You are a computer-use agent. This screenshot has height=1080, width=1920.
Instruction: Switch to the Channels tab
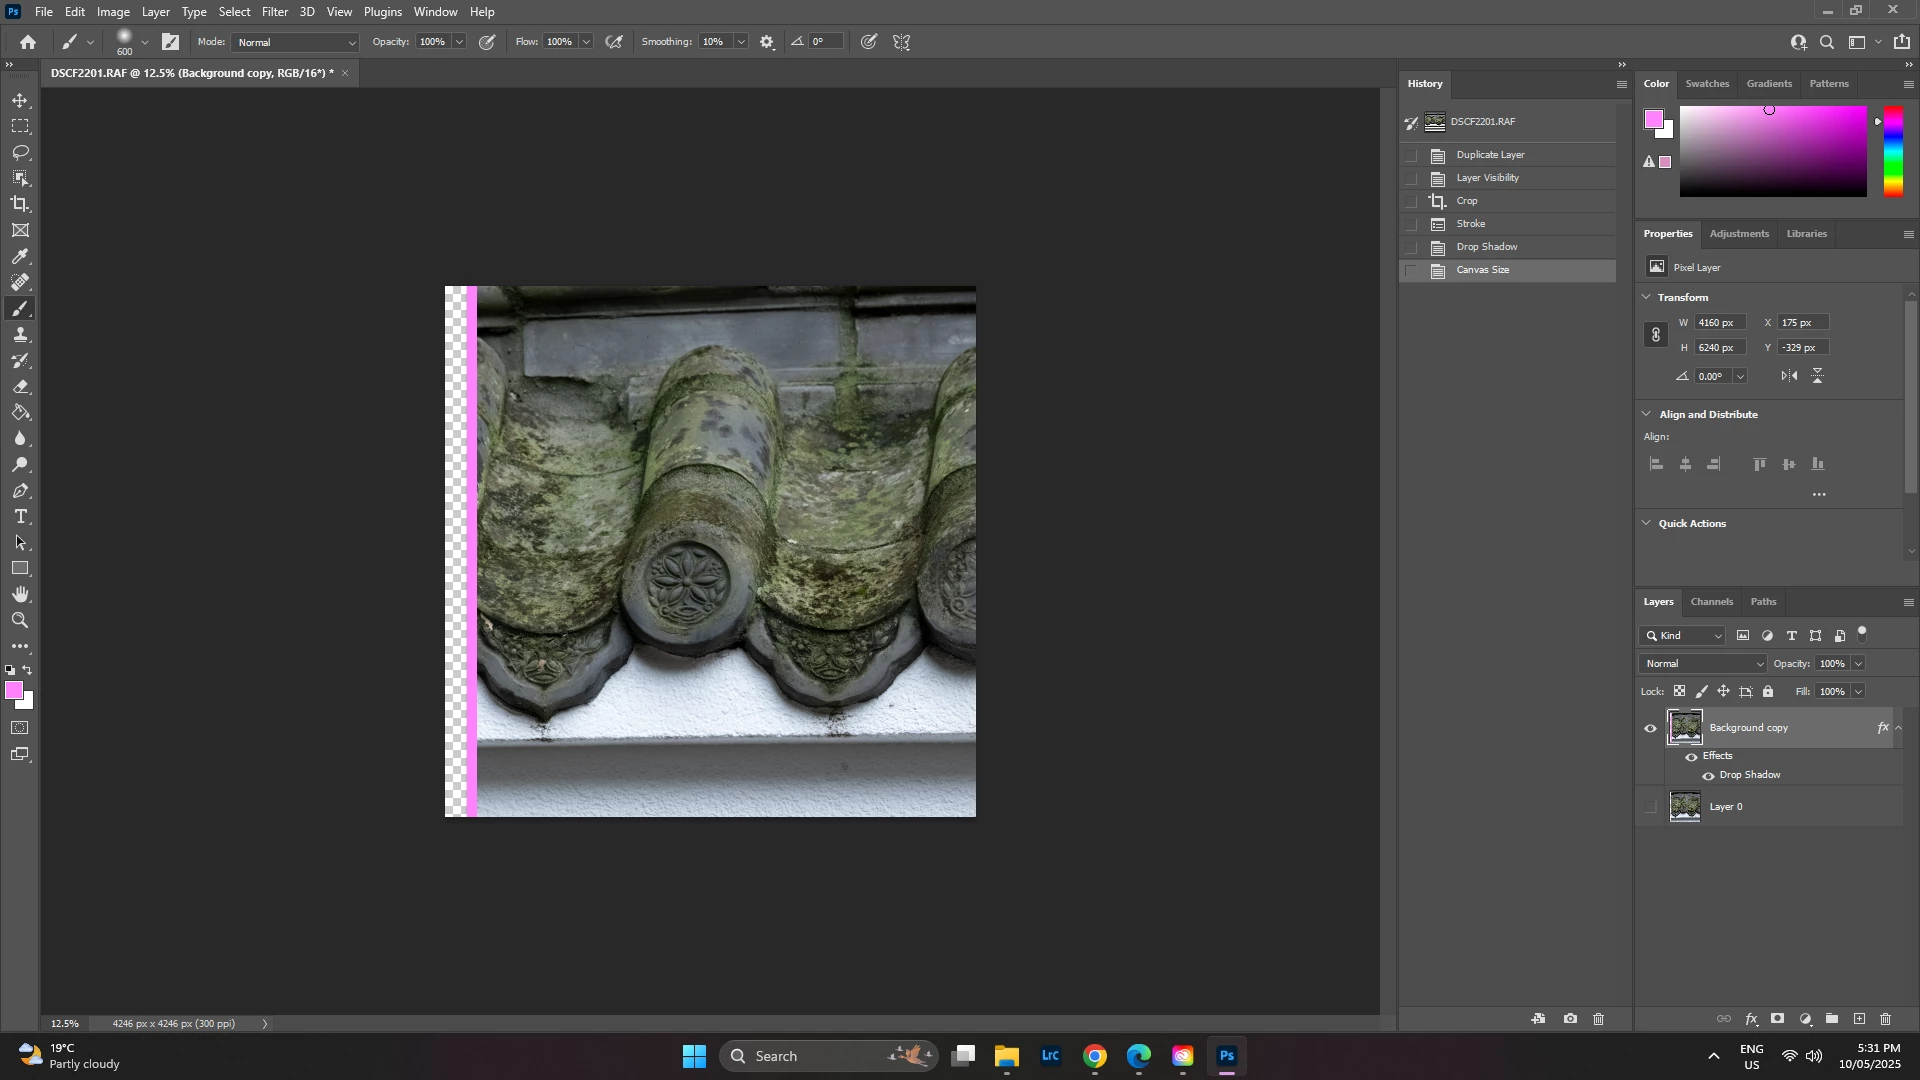point(1711,602)
